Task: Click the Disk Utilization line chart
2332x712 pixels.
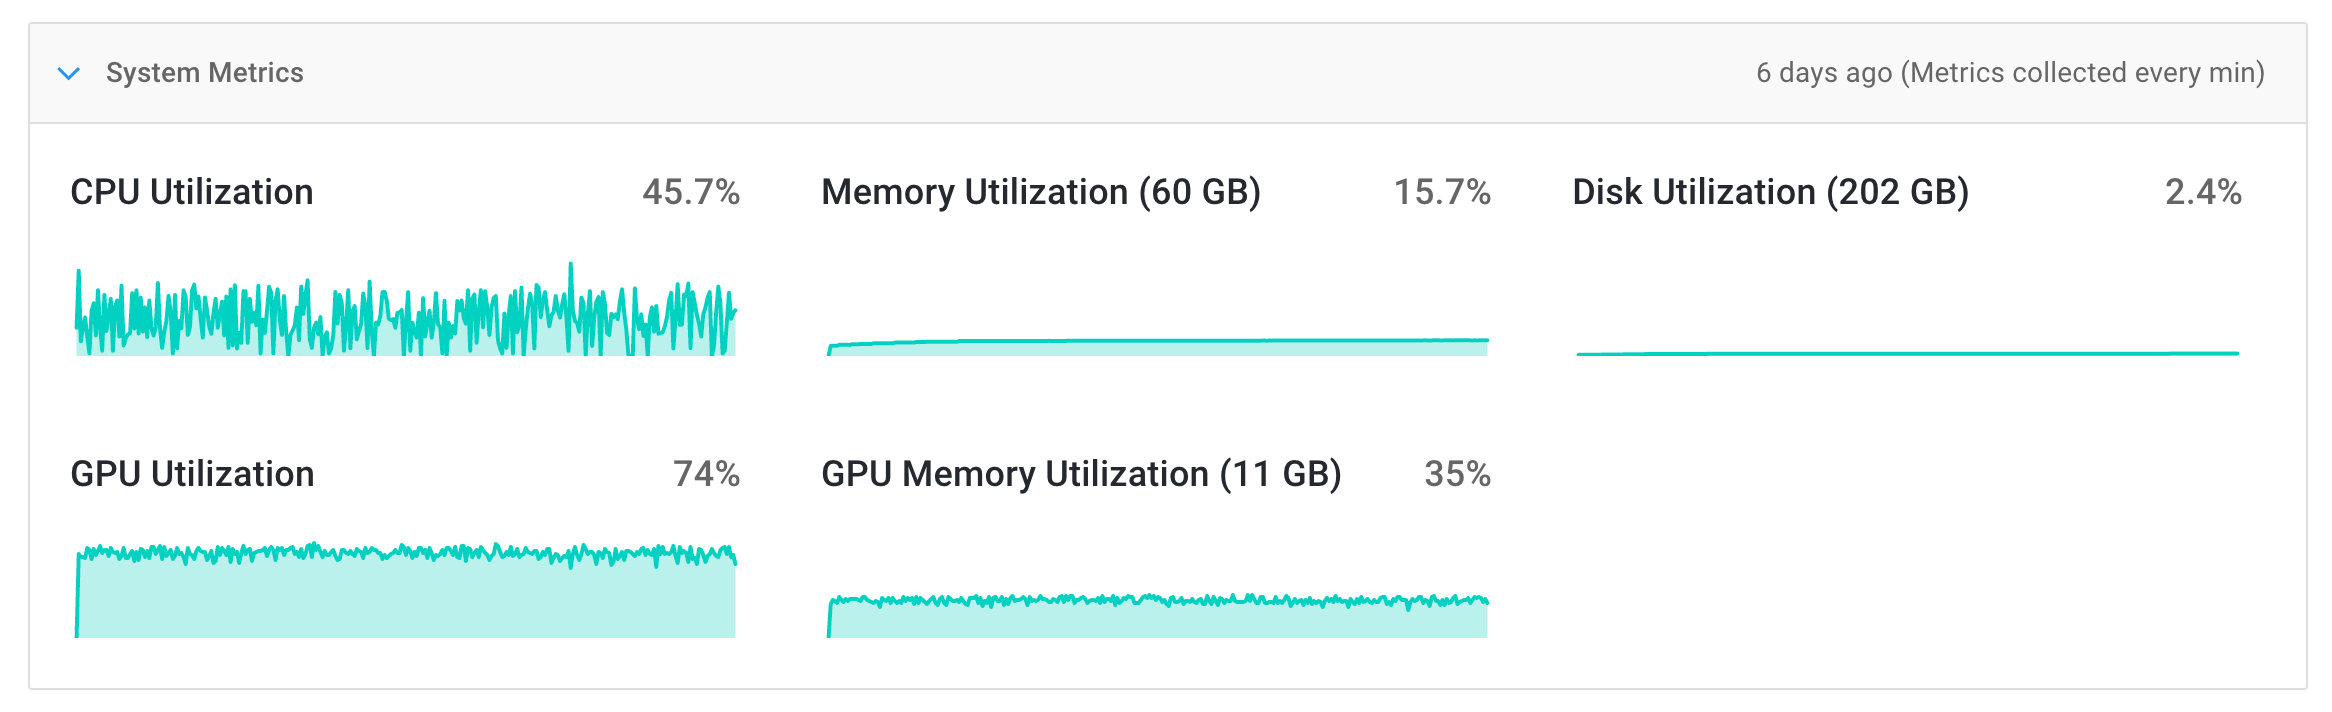Action: click(x=1907, y=353)
